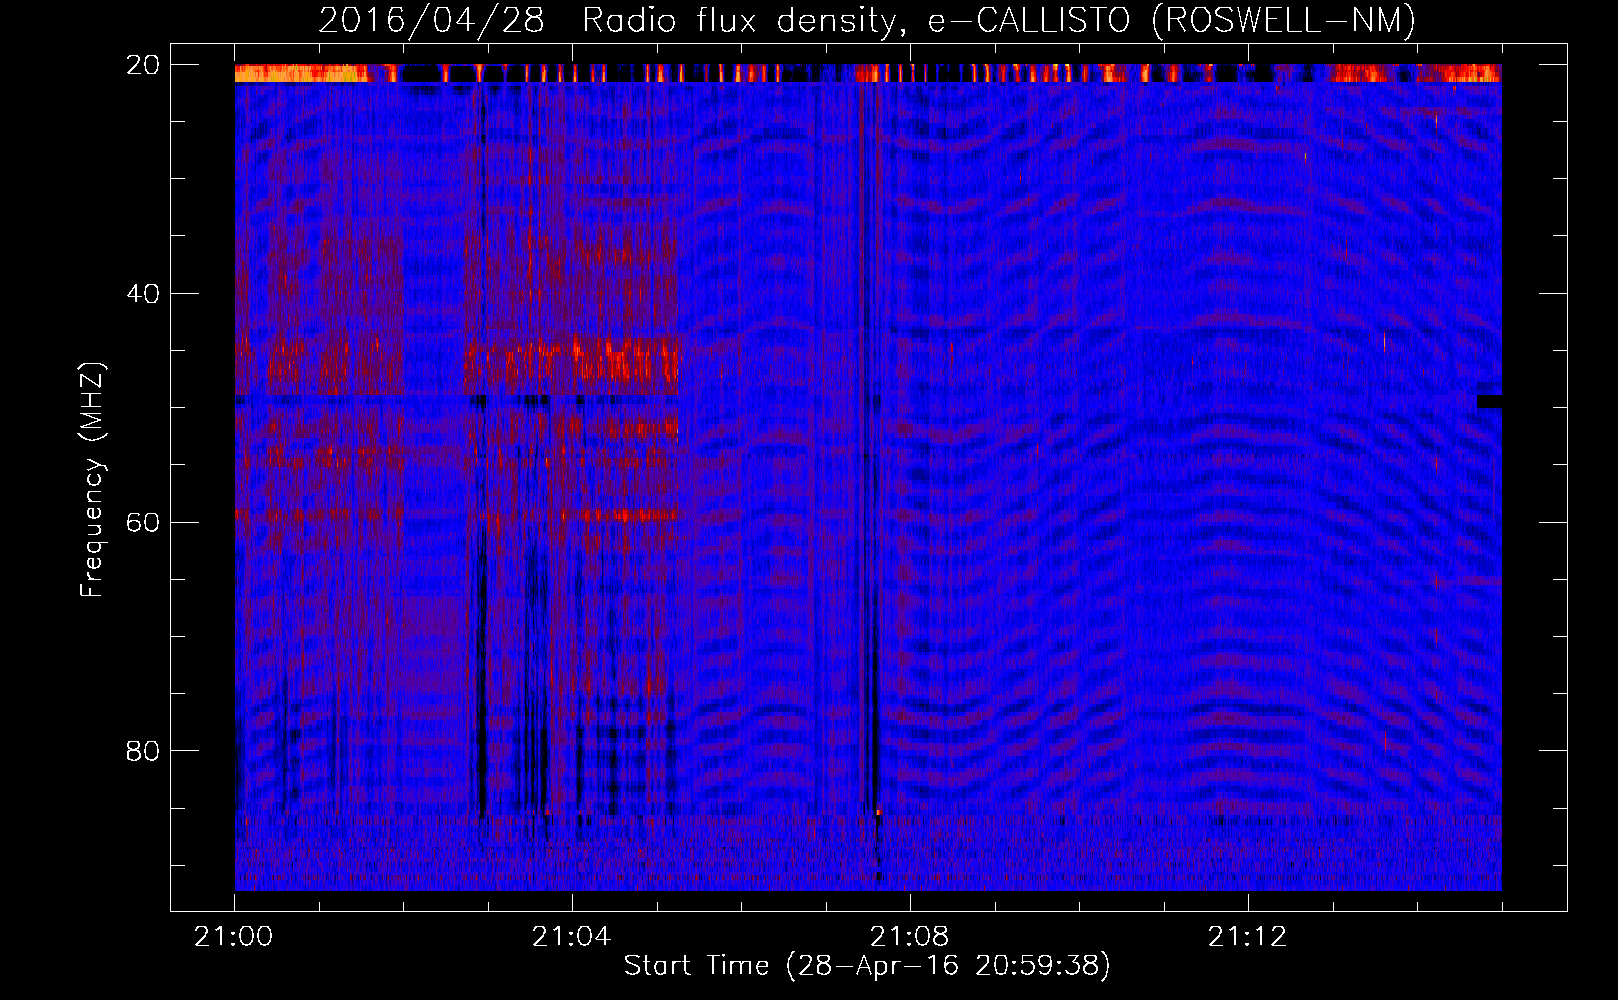This screenshot has width=1618, height=1000.
Task: Click the 'Start Time (28-Apr-16 20:59:38)' label
Action: (867, 966)
